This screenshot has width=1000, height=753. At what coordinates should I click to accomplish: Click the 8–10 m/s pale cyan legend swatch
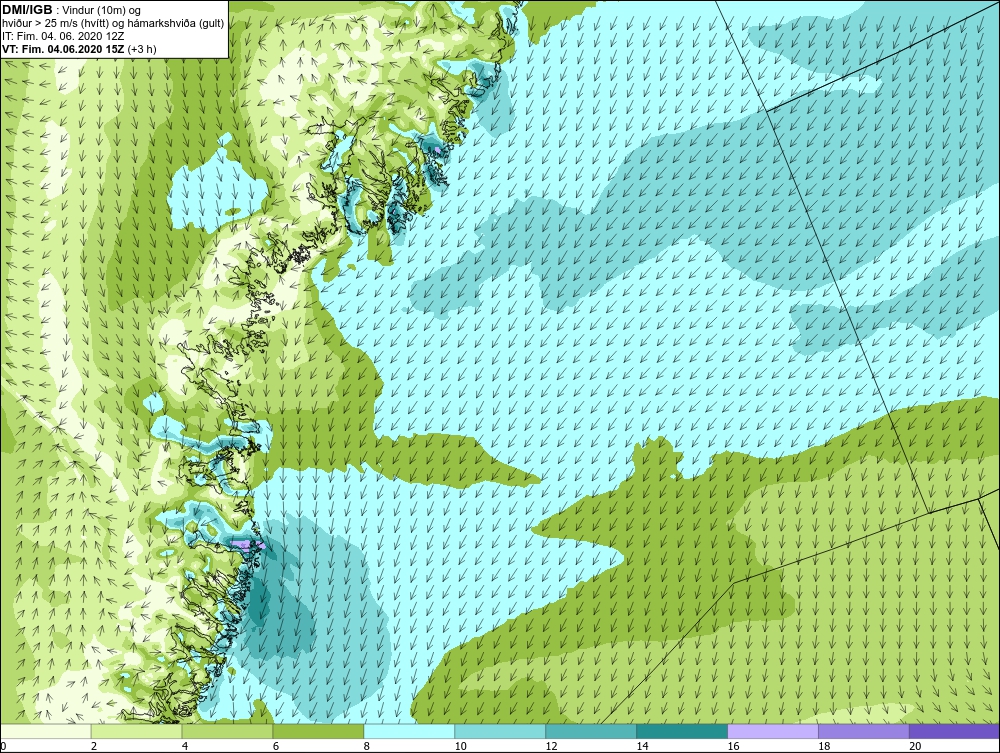coord(409,731)
